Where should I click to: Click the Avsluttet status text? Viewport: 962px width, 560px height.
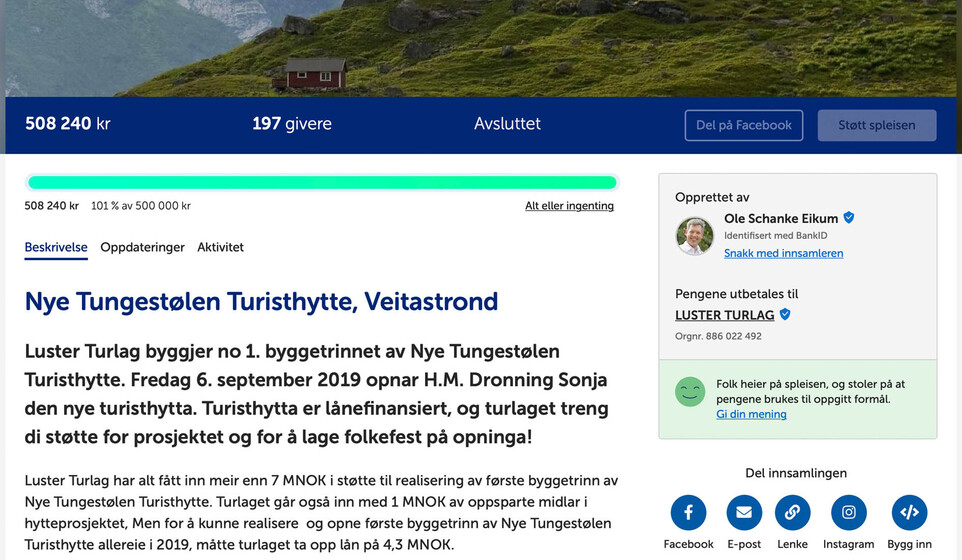point(507,124)
